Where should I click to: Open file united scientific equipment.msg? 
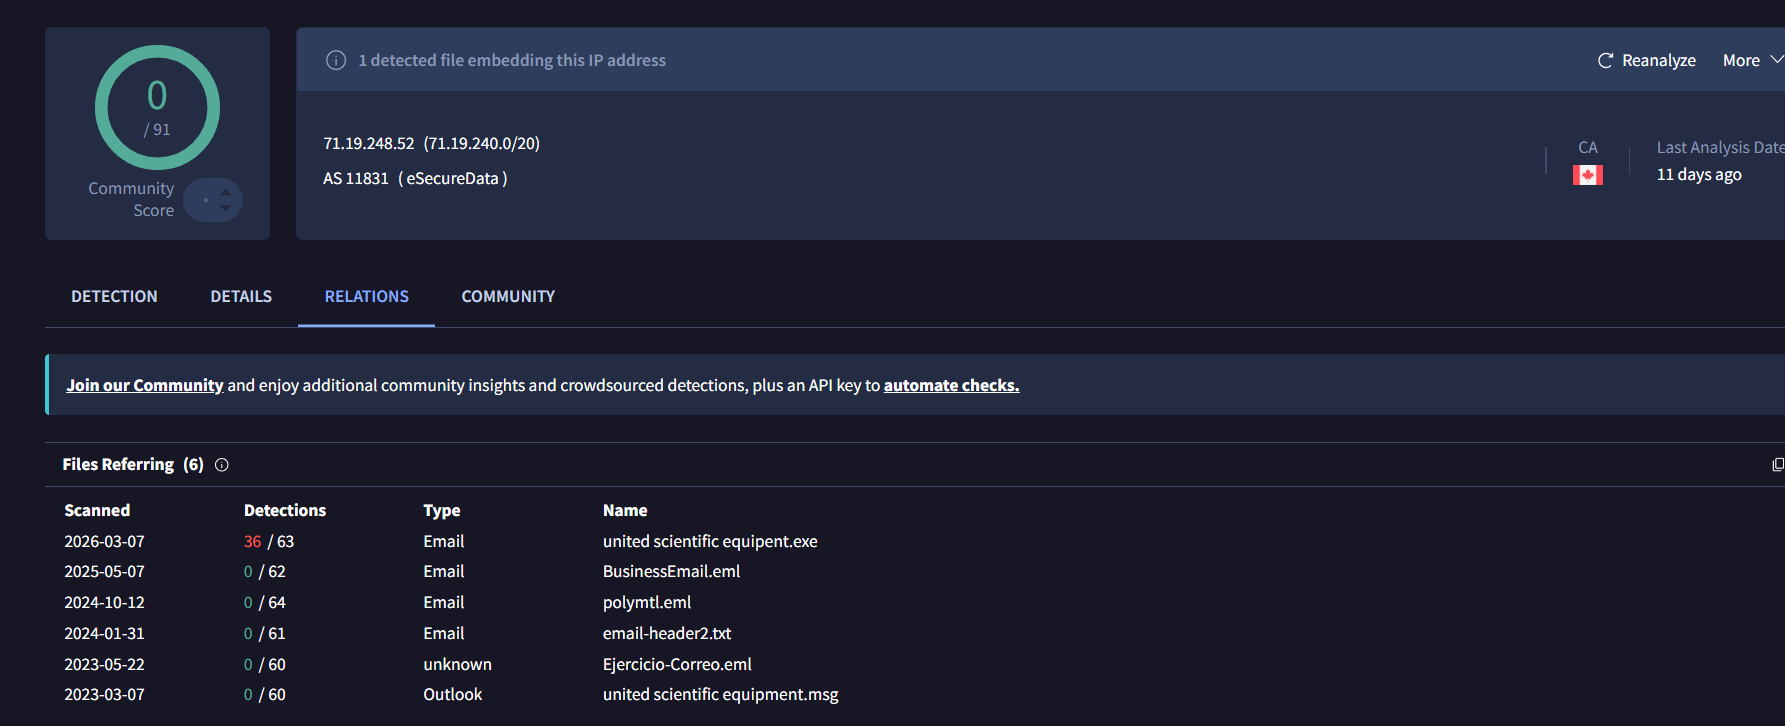(721, 694)
